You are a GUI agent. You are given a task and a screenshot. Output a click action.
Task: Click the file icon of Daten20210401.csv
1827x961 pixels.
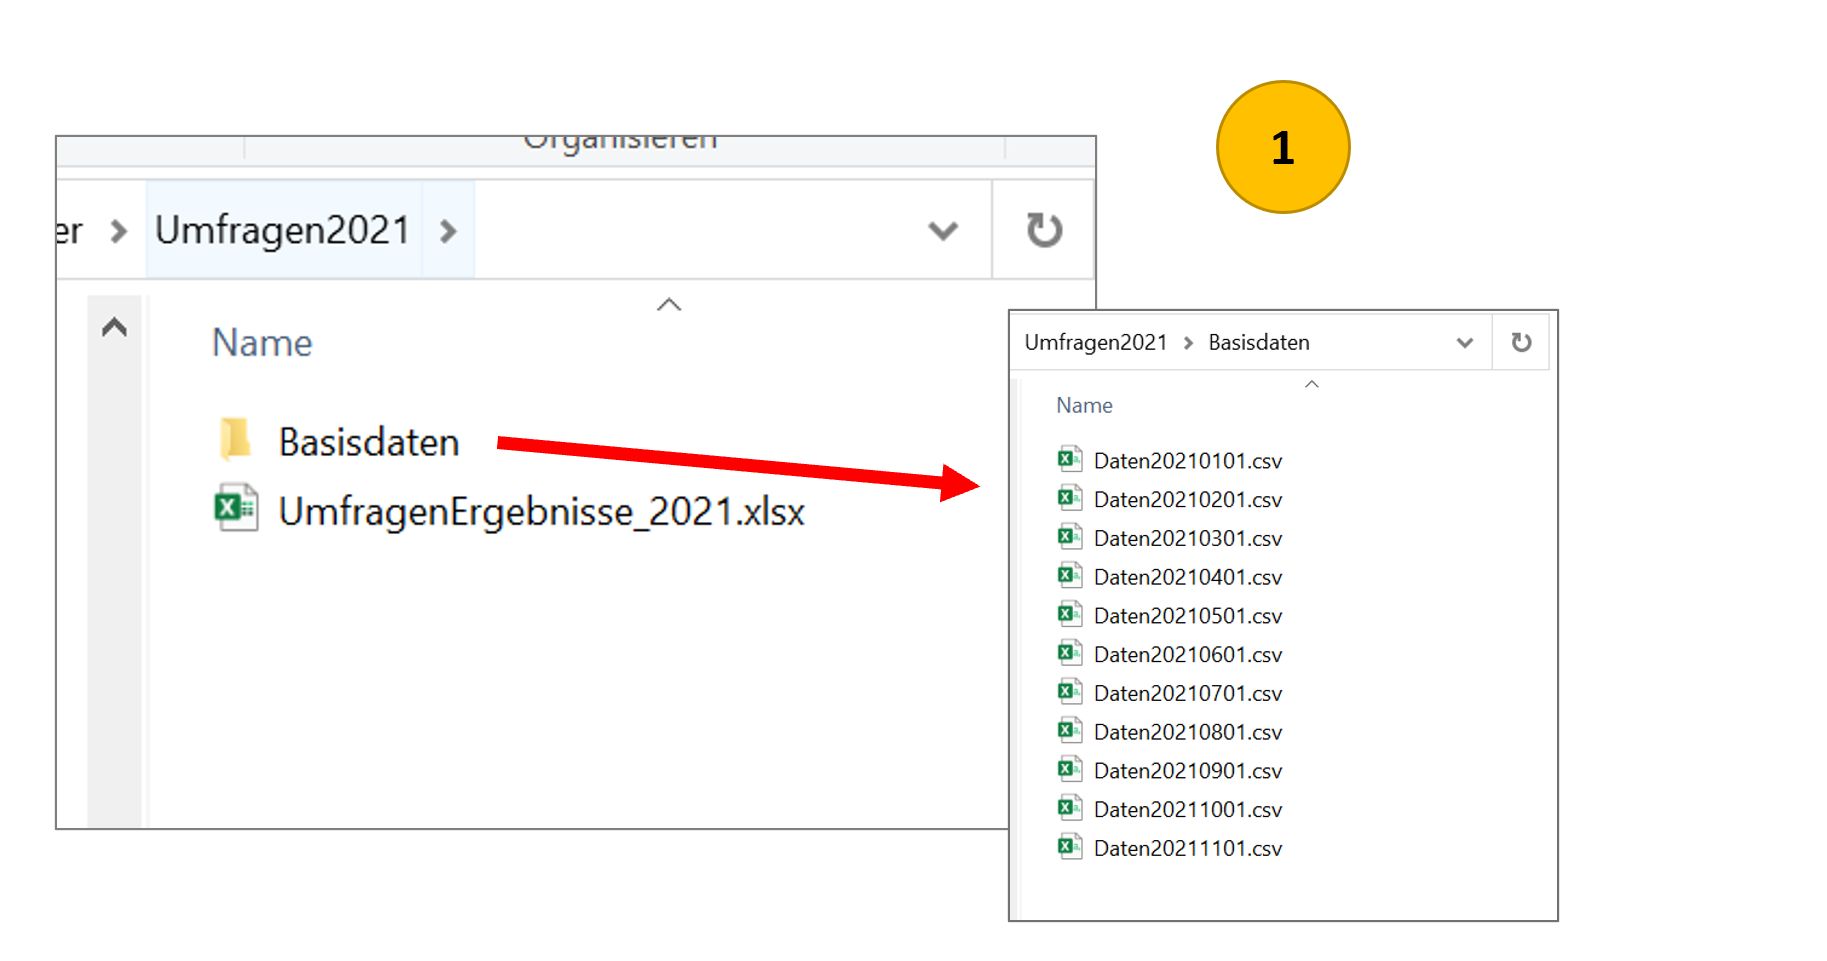click(x=1070, y=576)
